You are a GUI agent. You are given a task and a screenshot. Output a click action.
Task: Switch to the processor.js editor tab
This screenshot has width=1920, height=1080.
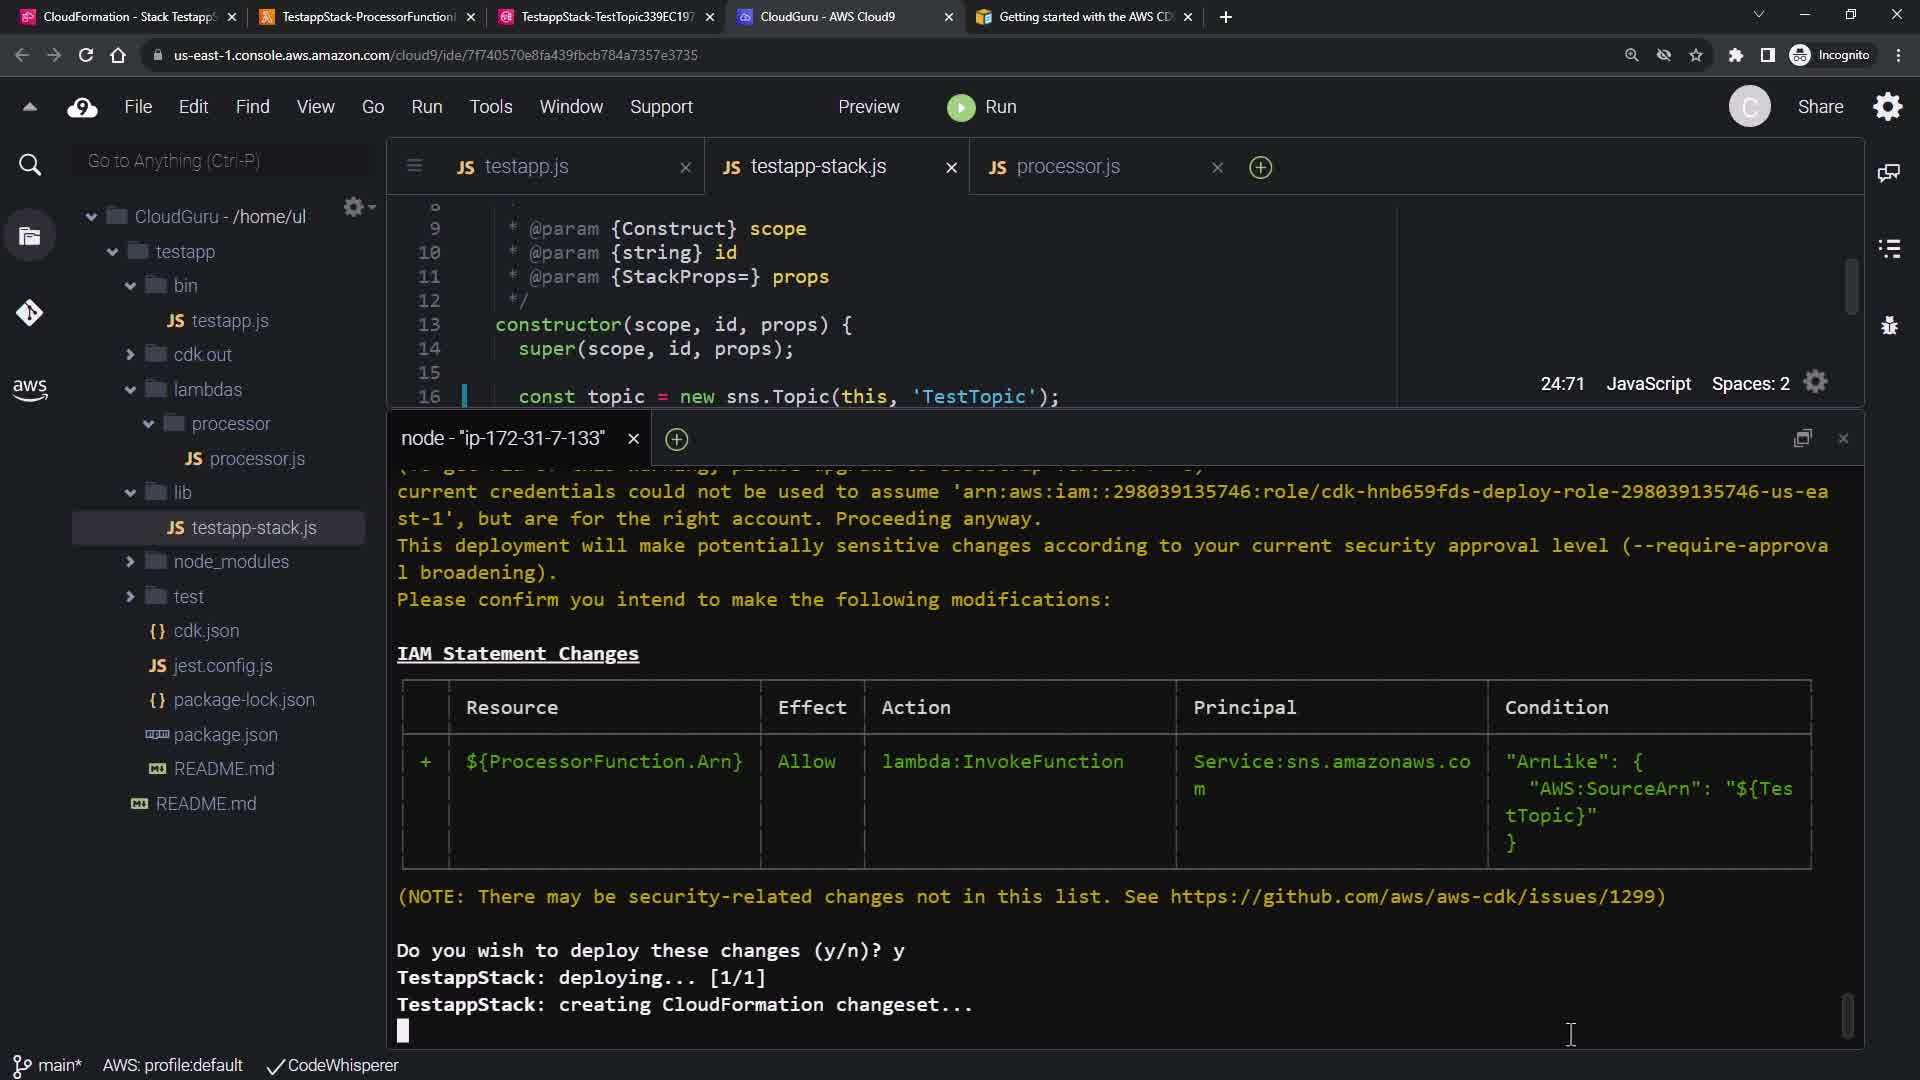click(1067, 167)
